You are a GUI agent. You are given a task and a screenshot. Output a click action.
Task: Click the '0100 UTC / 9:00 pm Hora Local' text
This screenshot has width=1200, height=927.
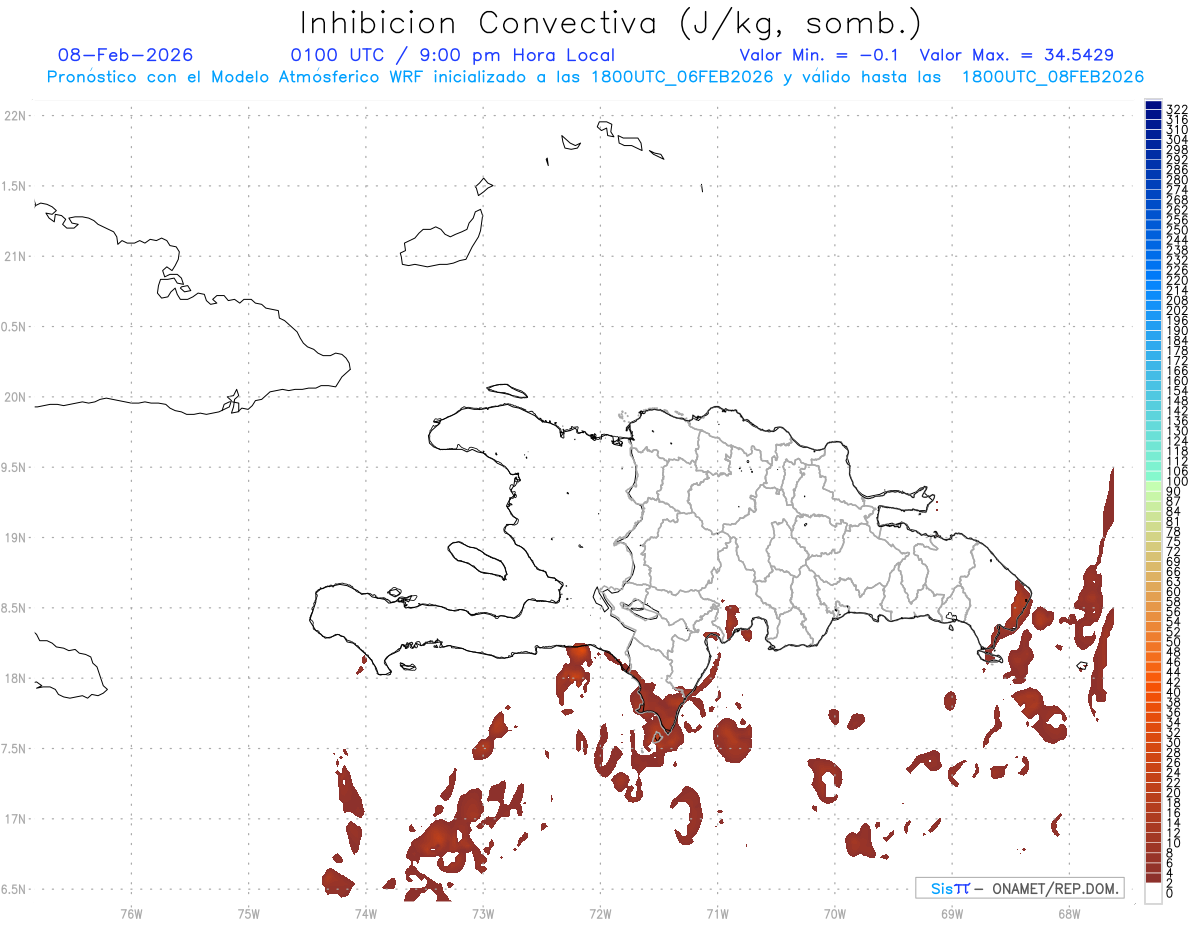click(x=452, y=55)
